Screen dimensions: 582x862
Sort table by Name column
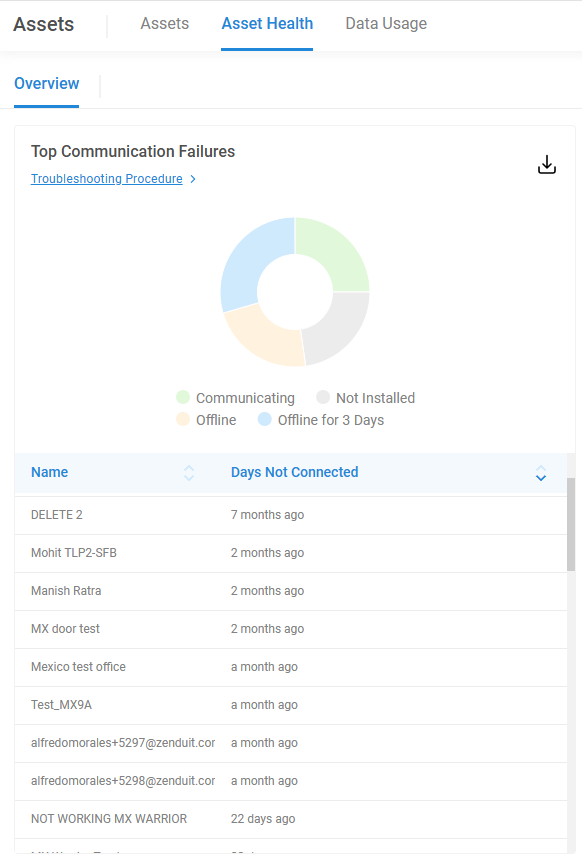coord(189,473)
